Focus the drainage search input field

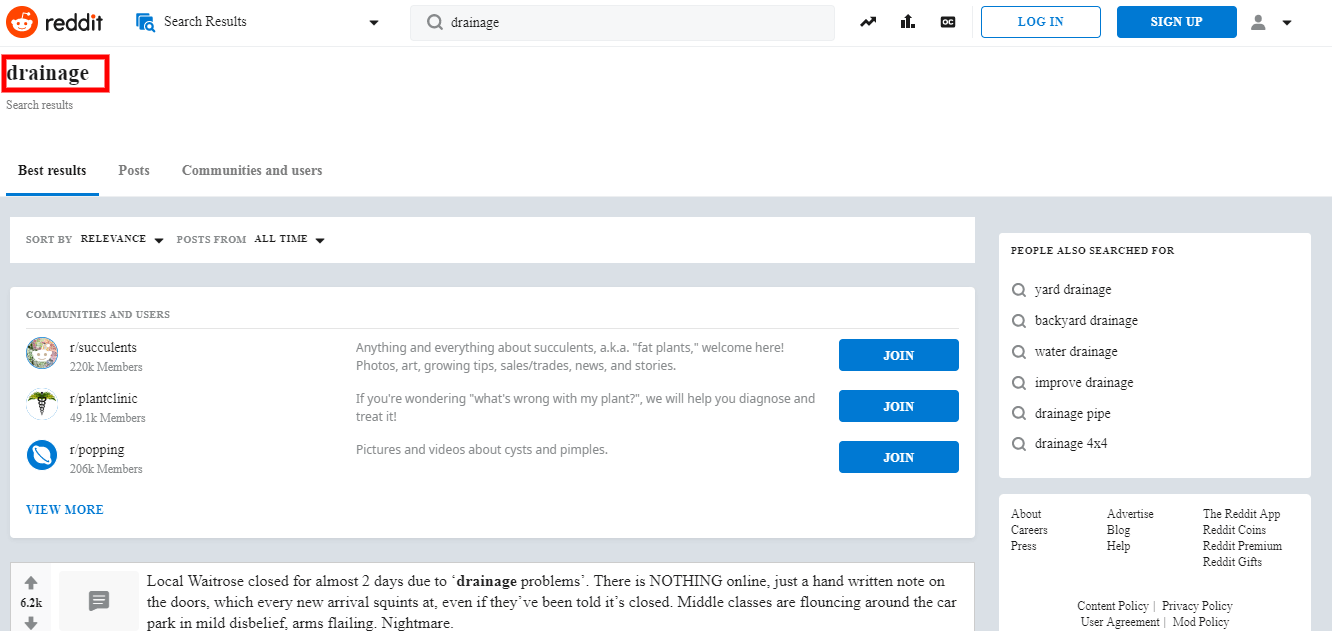(x=622, y=23)
